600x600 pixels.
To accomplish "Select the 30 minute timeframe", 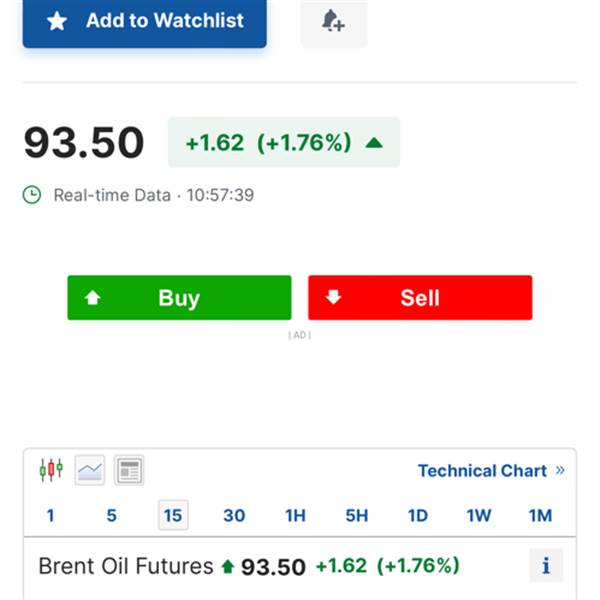I will (x=234, y=515).
